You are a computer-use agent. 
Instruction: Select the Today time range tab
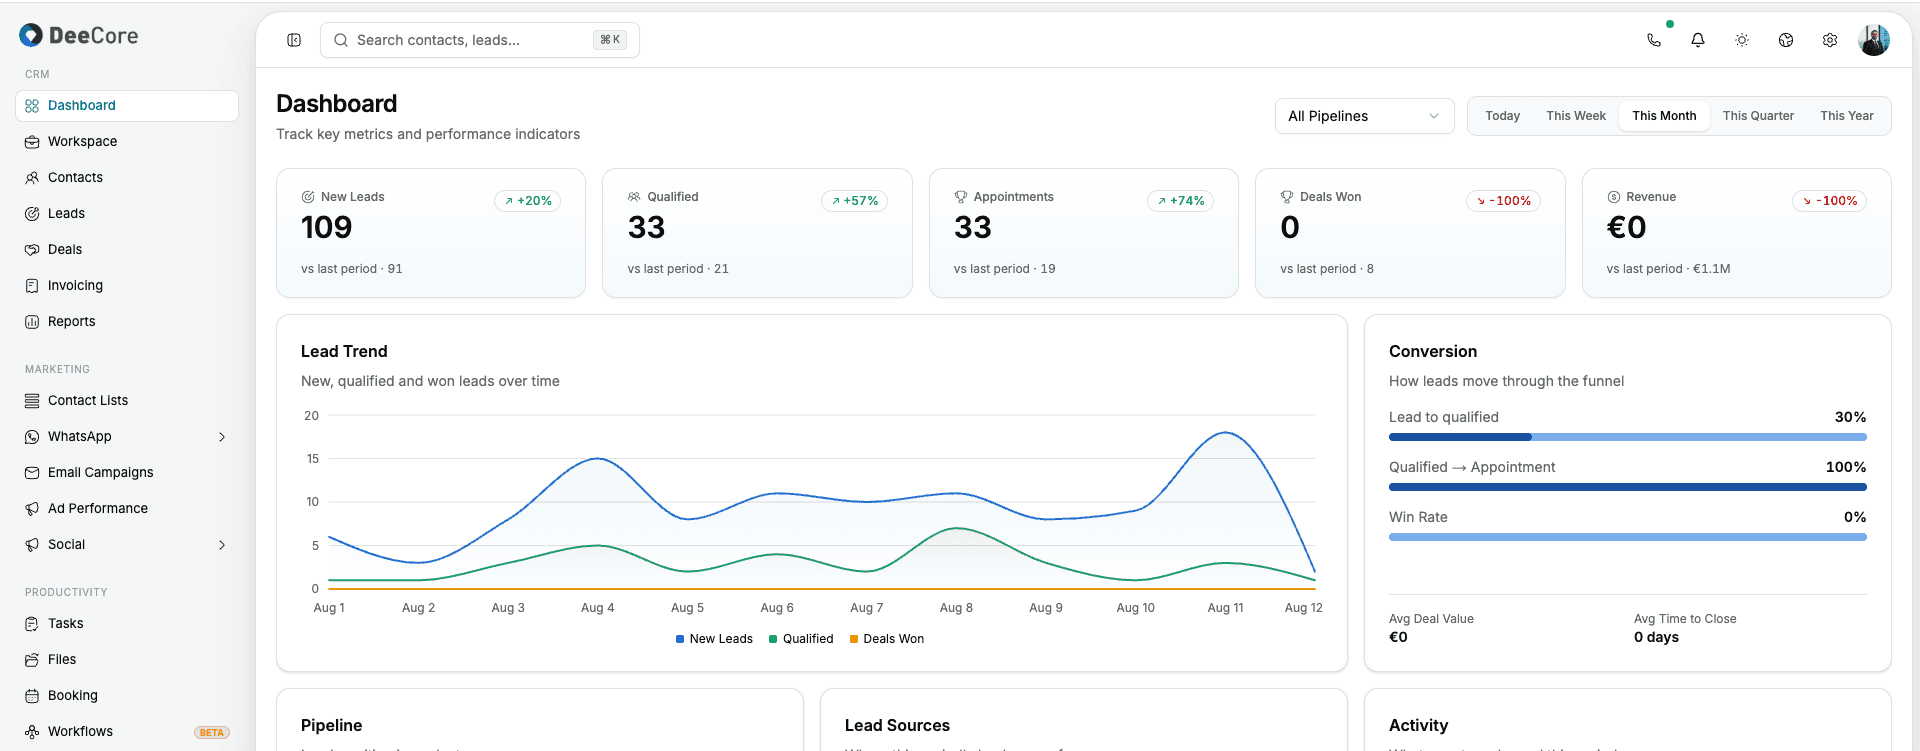click(1502, 116)
